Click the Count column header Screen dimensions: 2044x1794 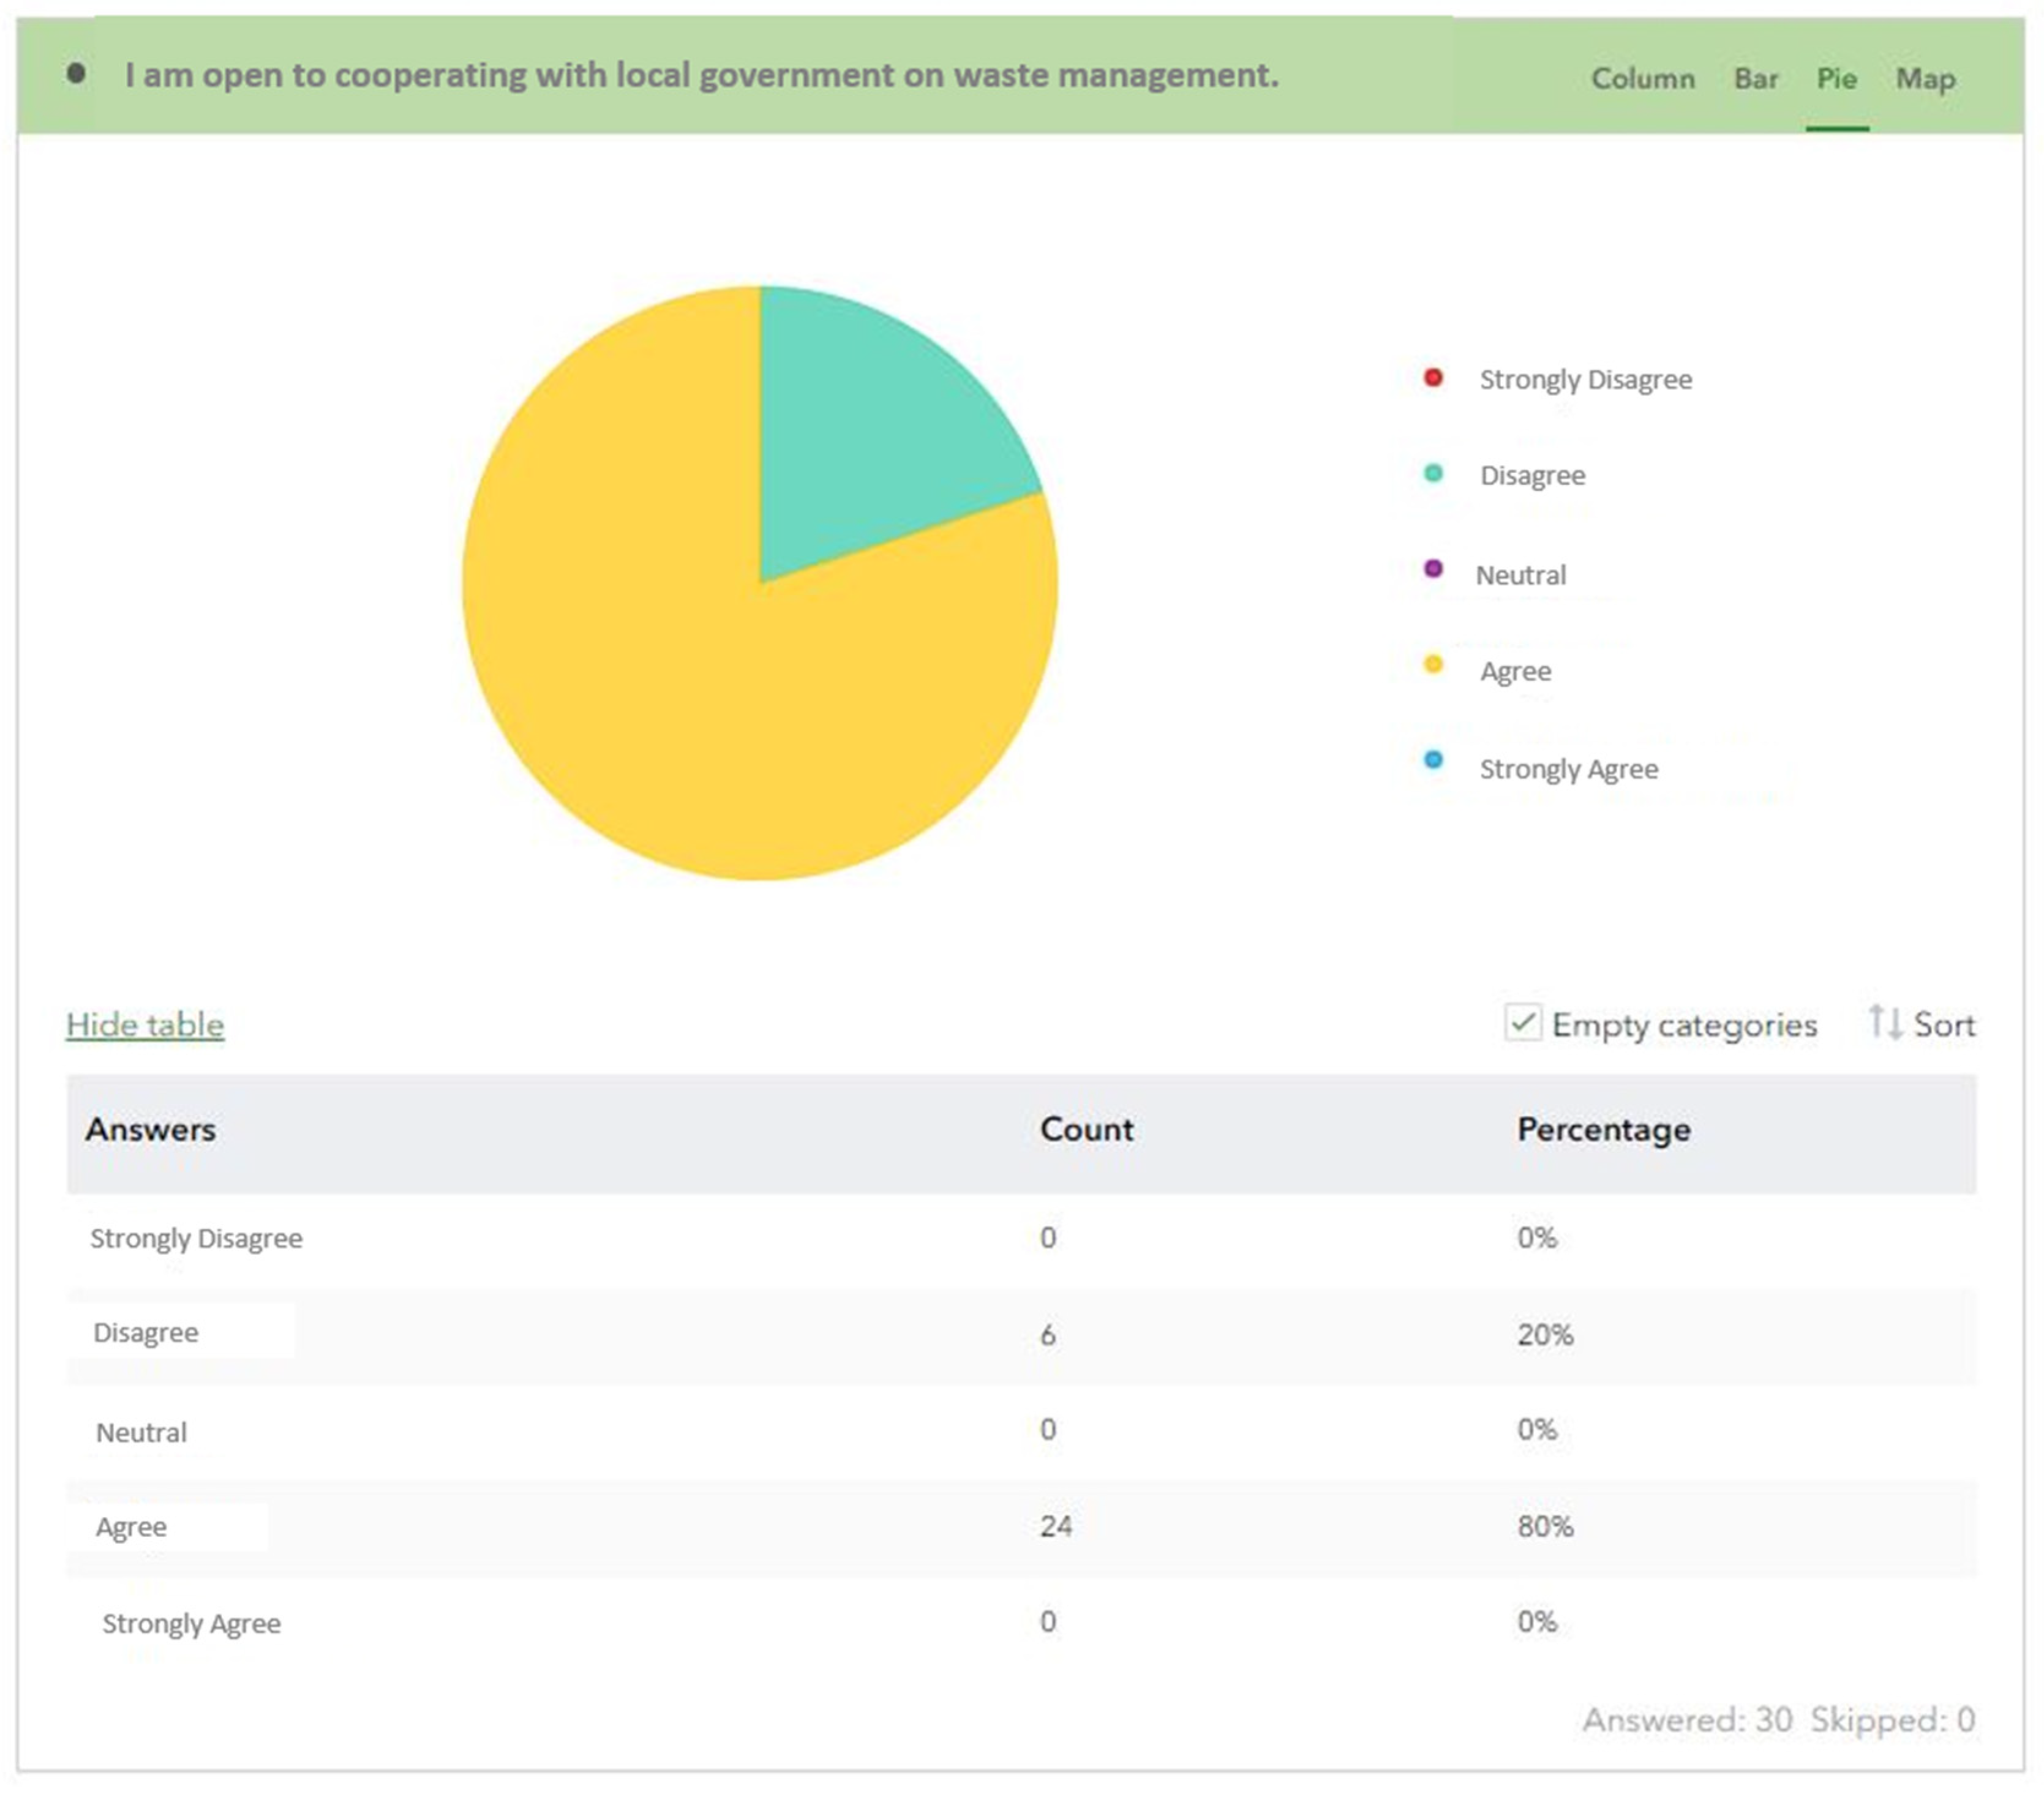tap(1086, 1130)
